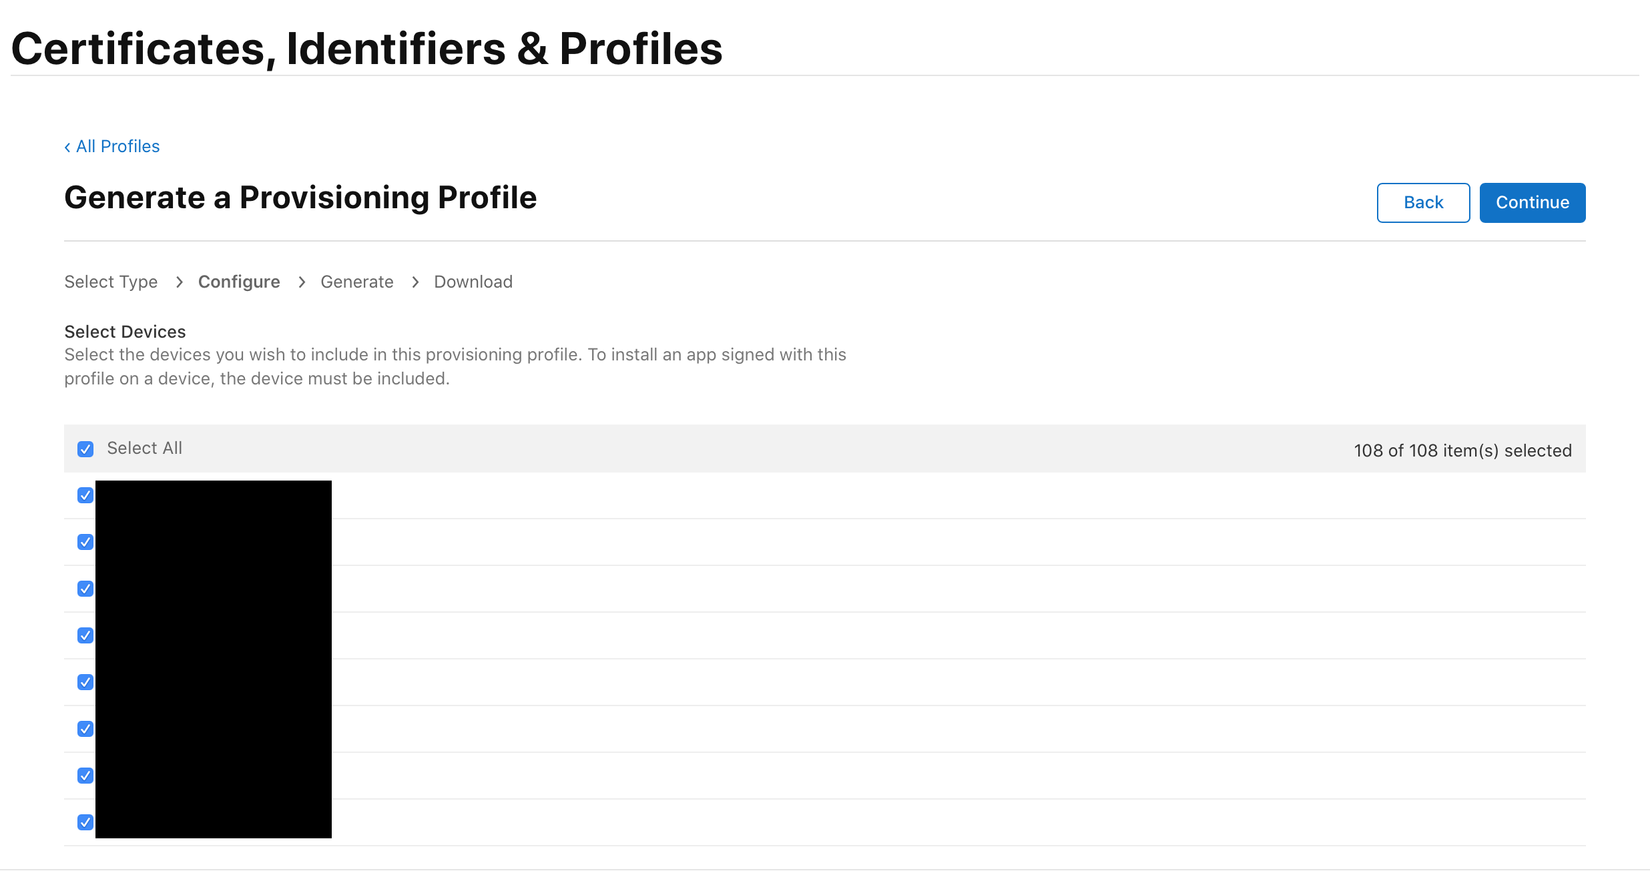Uncheck the second device checkbox
The height and width of the screenshot is (873, 1650).
pyautogui.click(x=86, y=542)
